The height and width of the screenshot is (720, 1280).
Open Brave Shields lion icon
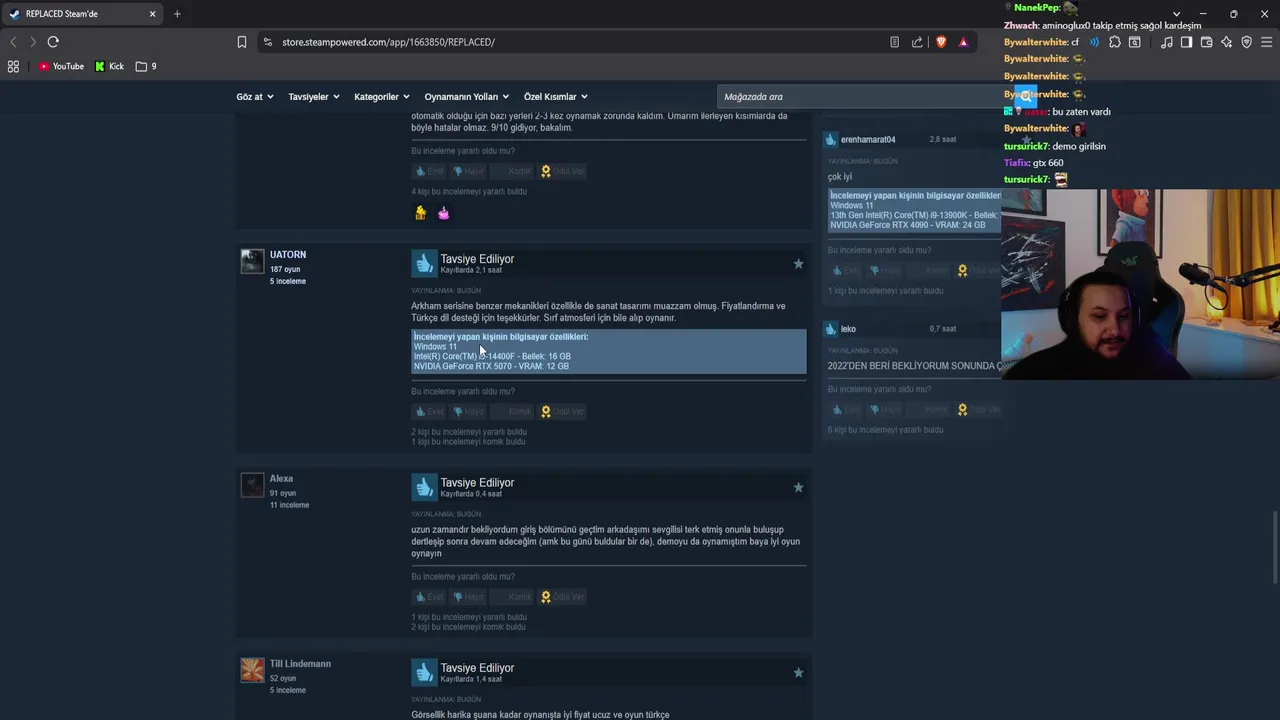(x=941, y=42)
